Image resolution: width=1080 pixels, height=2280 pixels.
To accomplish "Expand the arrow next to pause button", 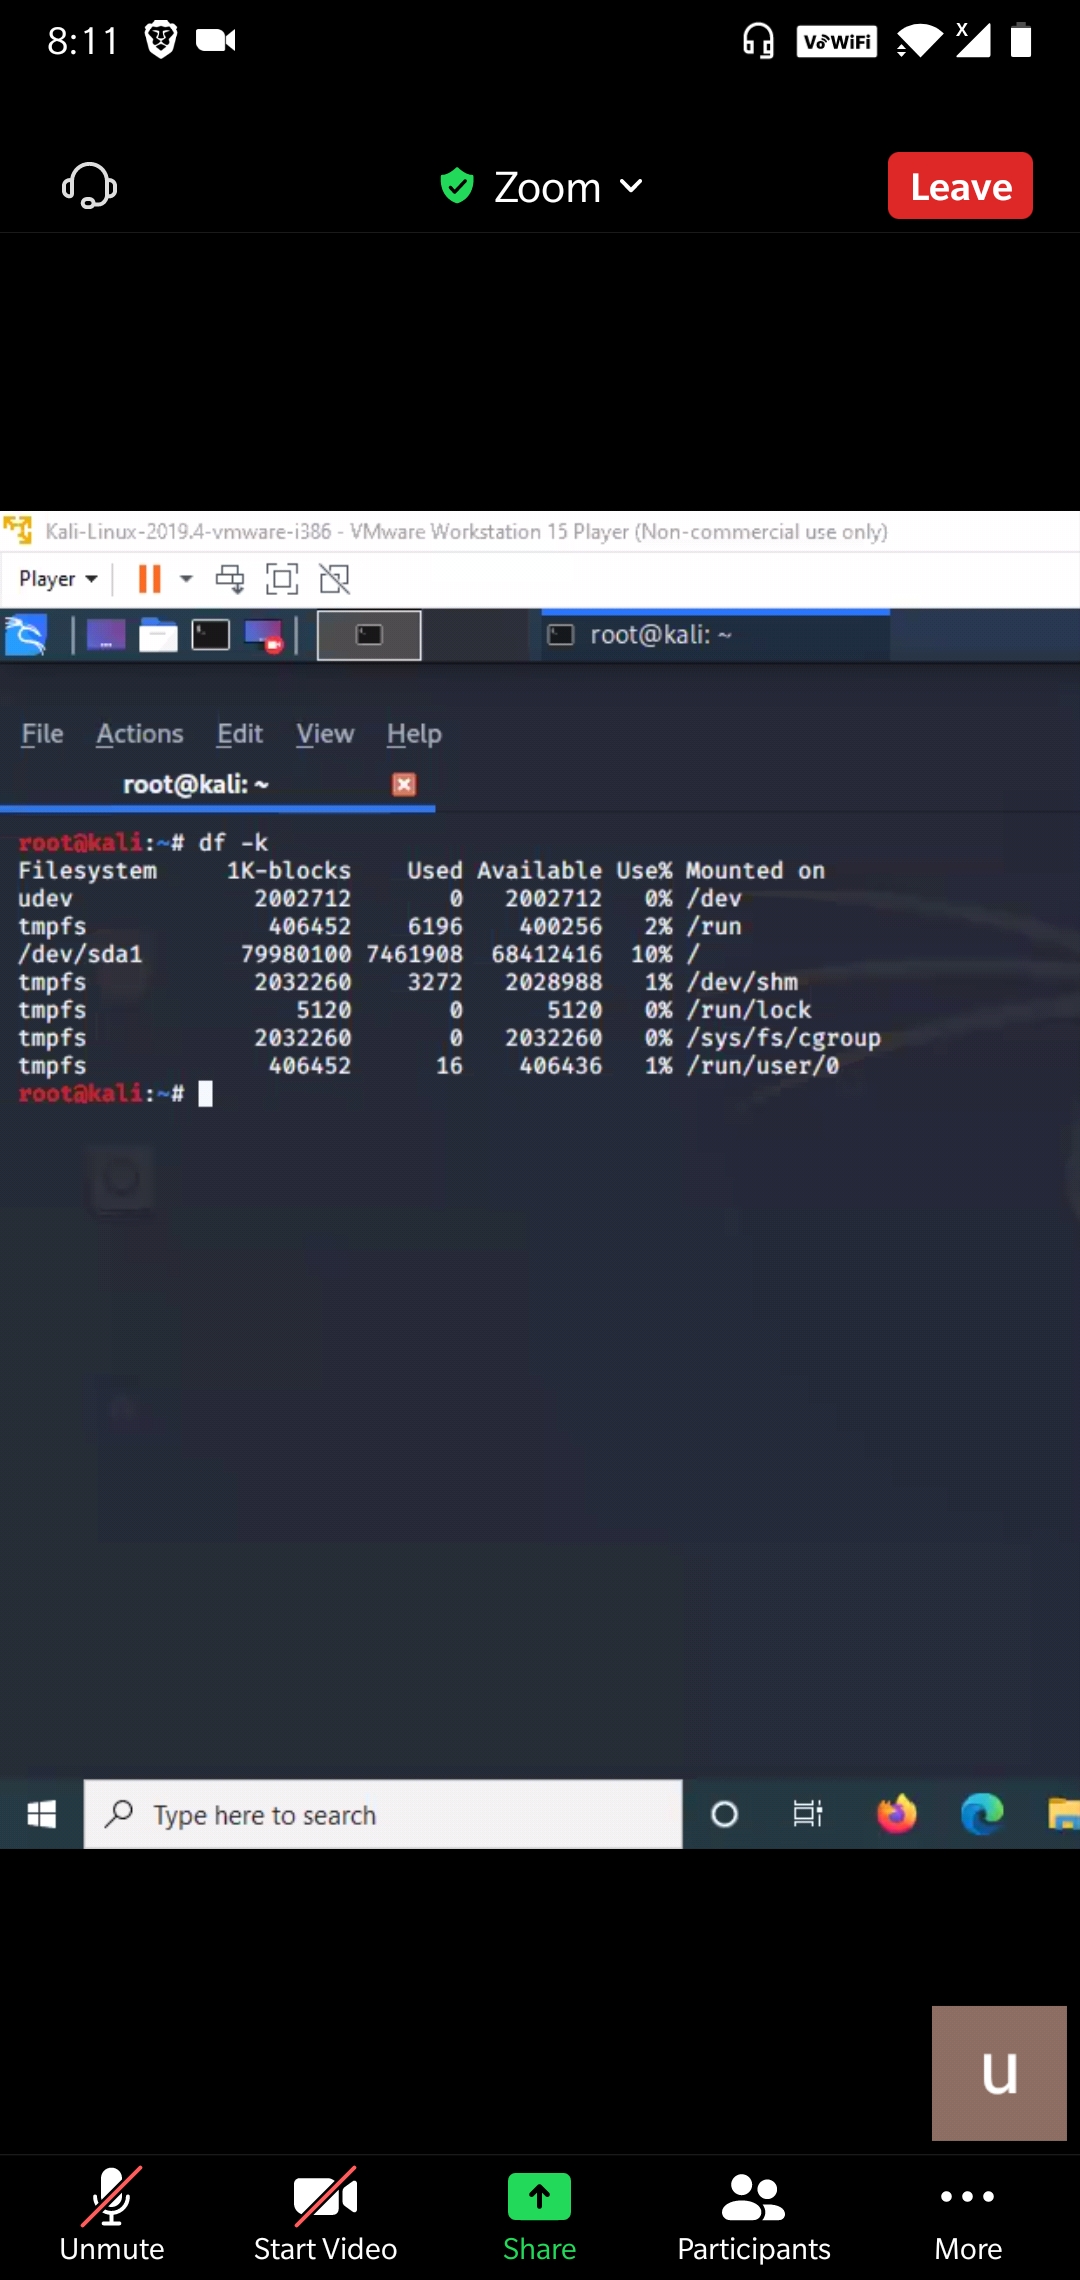I will [x=186, y=579].
